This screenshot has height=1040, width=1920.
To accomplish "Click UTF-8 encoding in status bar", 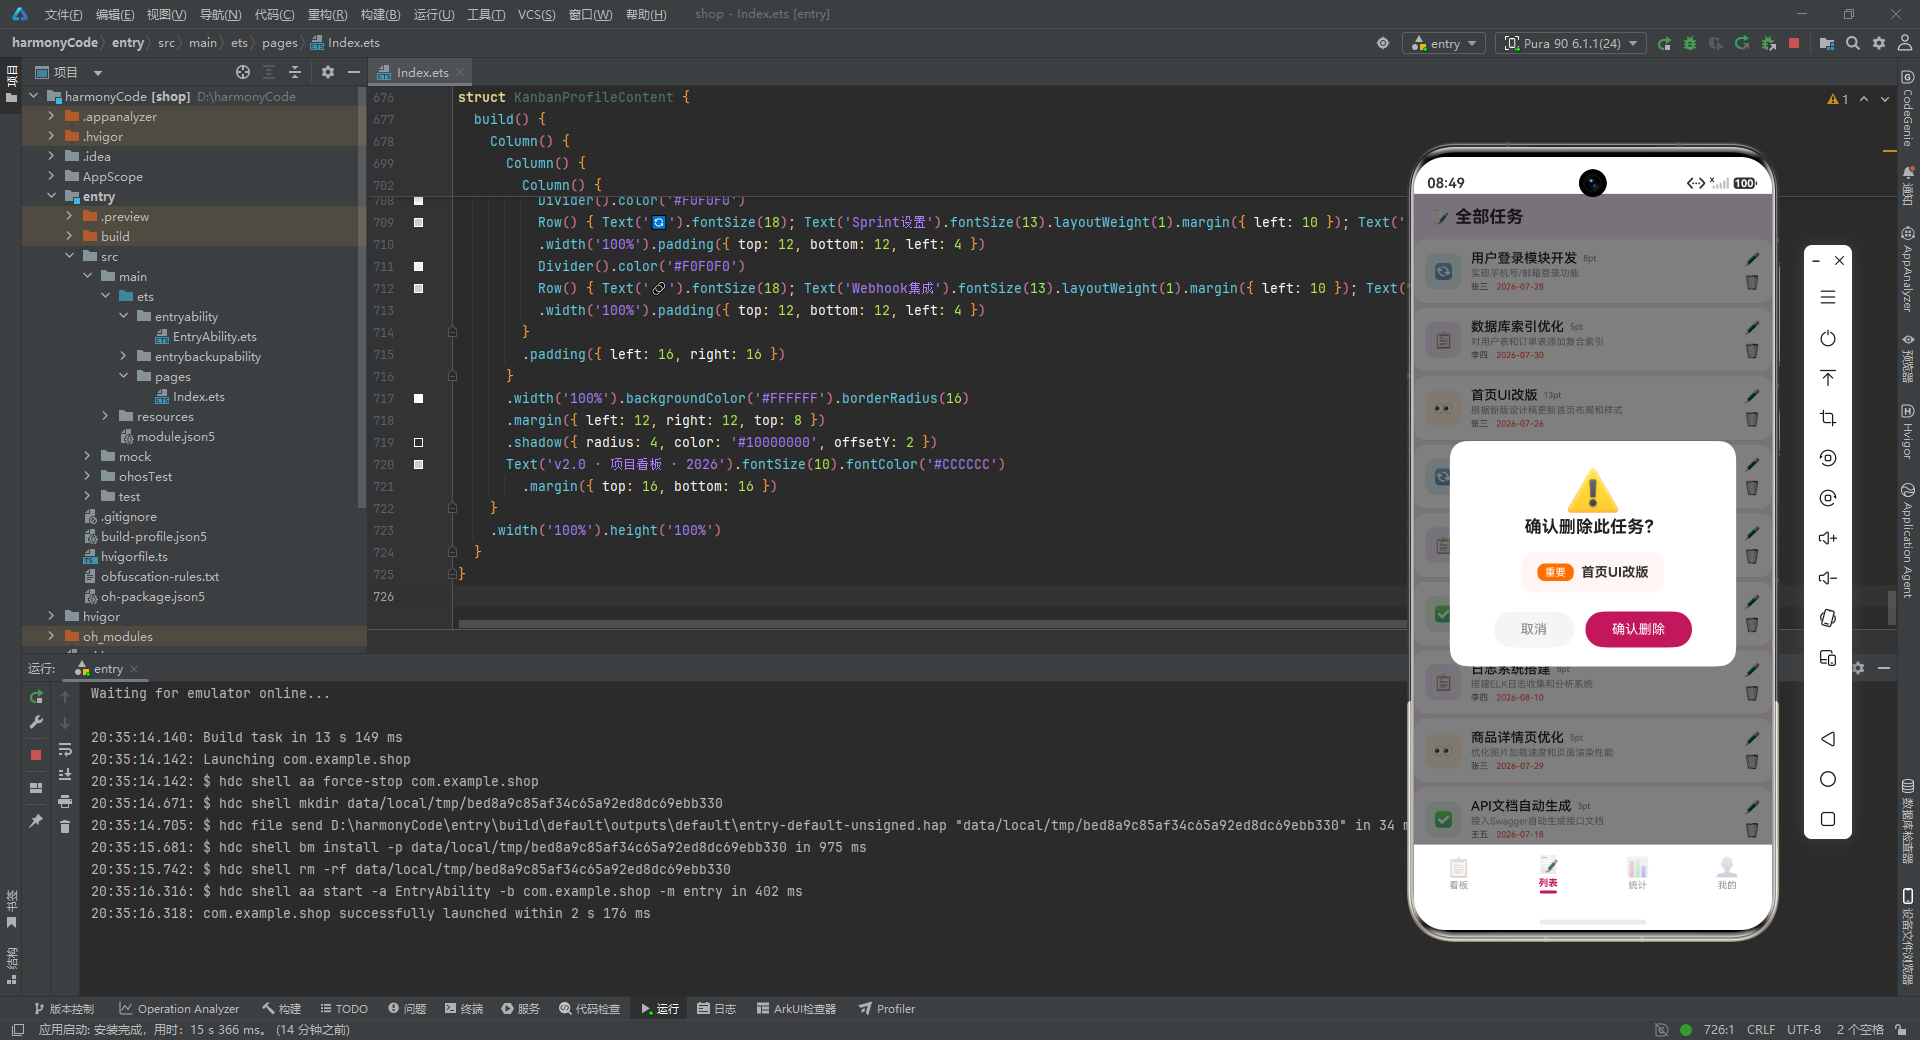I will [x=1803, y=1029].
